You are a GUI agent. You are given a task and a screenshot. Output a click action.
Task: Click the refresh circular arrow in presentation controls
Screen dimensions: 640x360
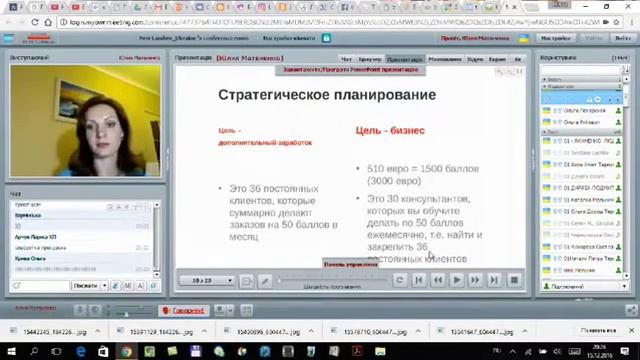(x=400, y=280)
